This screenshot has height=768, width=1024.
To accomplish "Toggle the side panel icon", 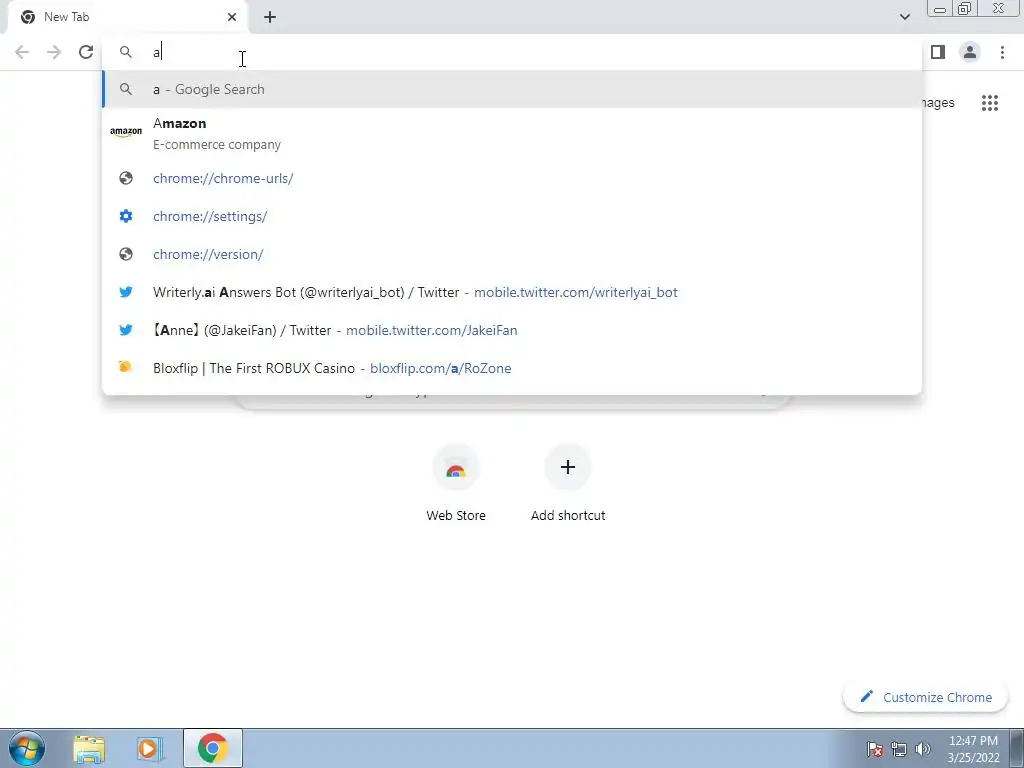I will point(938,52).
